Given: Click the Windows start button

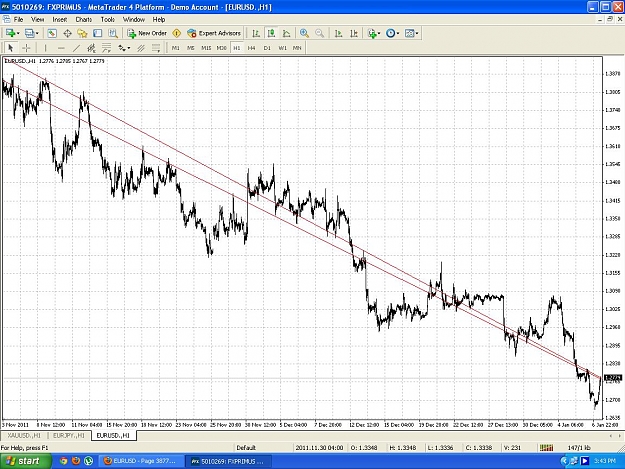Looking at the screenshot, I should point(26,461).
